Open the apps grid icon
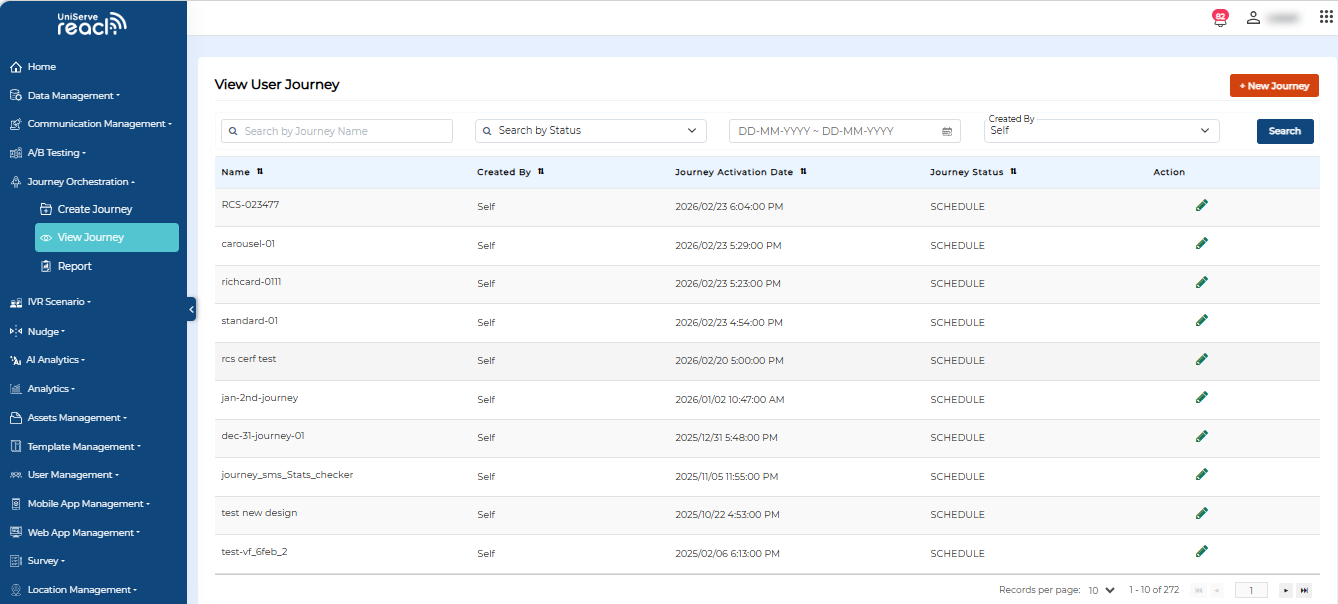The width and height of the screenshot is (1338, 604). tap(1326, 17)
